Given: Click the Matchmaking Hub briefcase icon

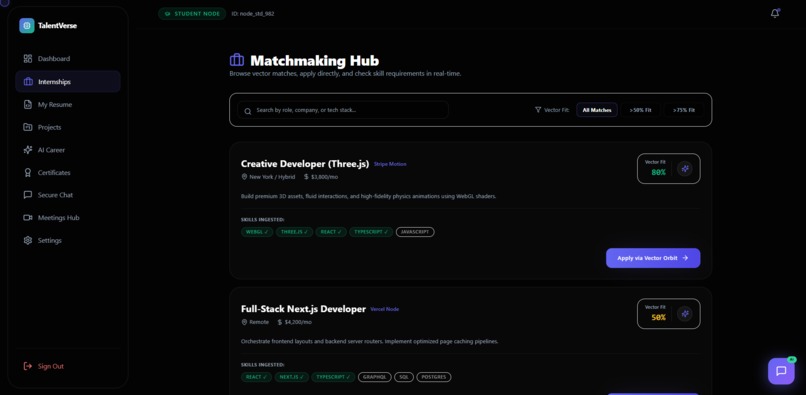Looking at the screenshot, I should point(237,60).
